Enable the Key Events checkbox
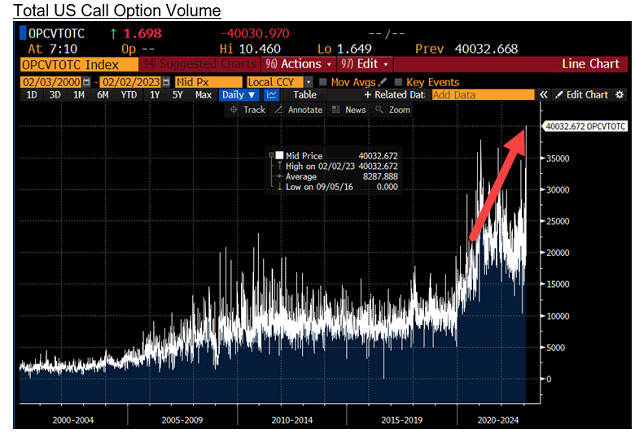 click(398, 82)
